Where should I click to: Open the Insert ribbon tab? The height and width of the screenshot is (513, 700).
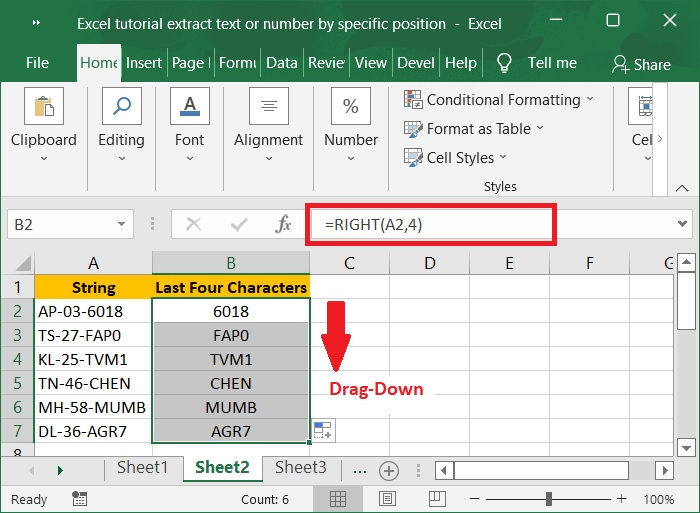click(144, 62)
